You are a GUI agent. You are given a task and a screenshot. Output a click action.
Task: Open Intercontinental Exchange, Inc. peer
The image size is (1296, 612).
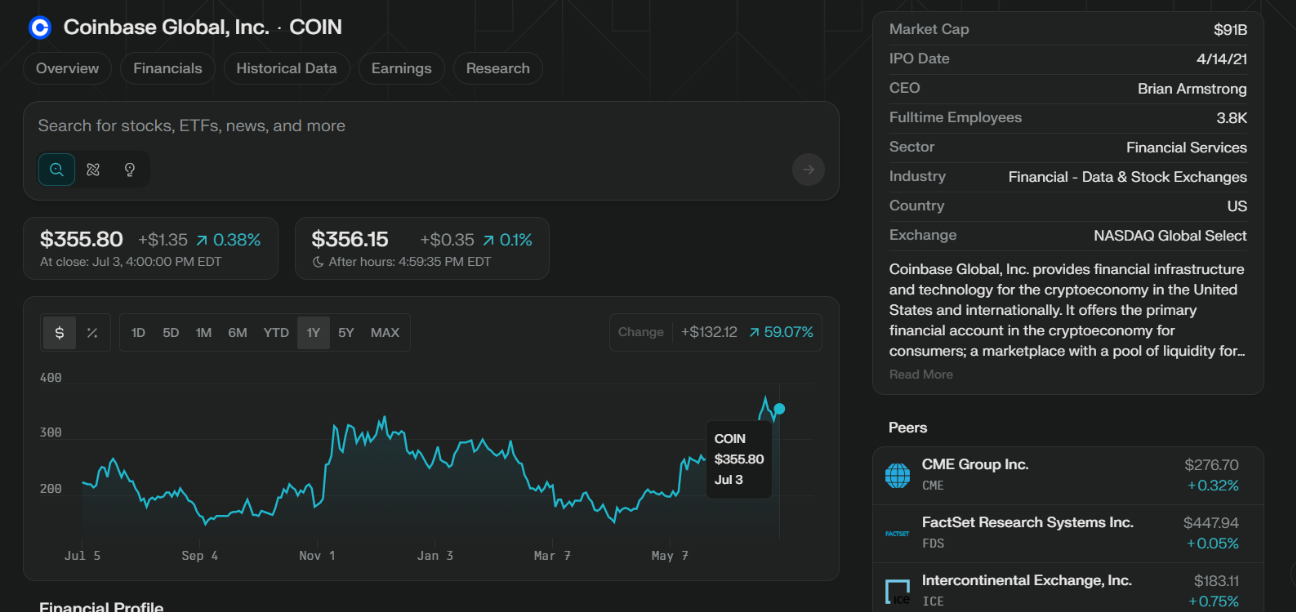[x=1027, y=581]
